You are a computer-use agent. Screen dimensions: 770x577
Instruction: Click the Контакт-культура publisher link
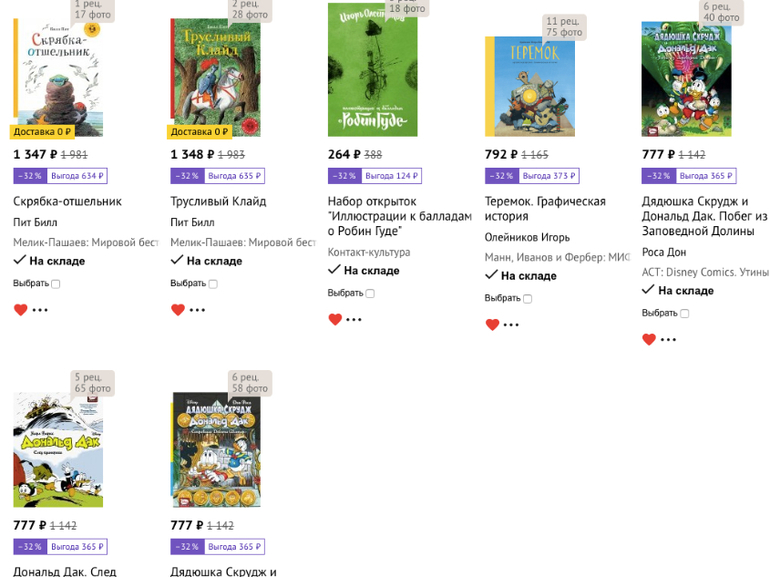click(x=368, y=252)
